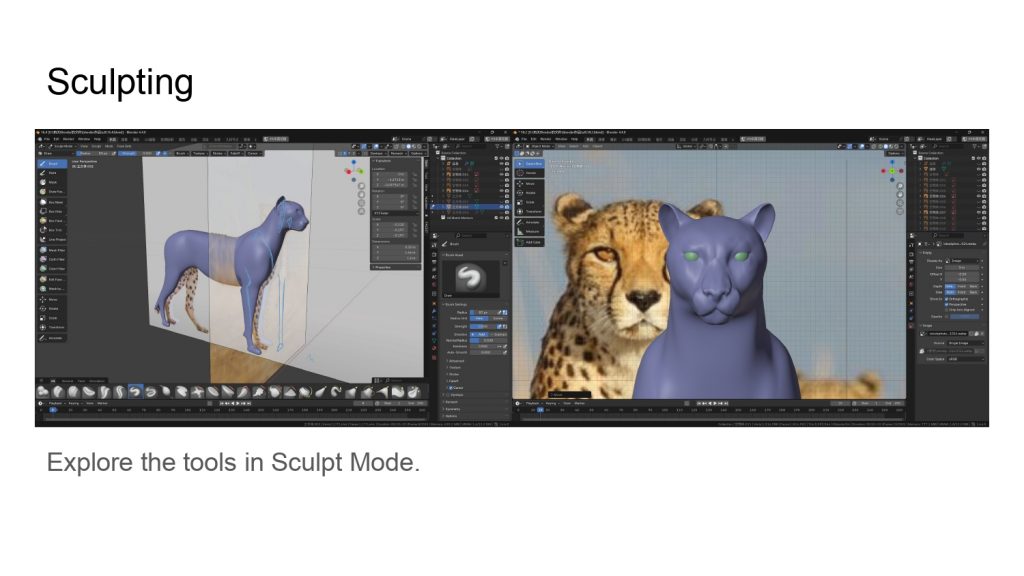Select the Rotate tool in right viewport toolbar
This screenshot has height=576, width=1024.
click(x=529, y=193)
